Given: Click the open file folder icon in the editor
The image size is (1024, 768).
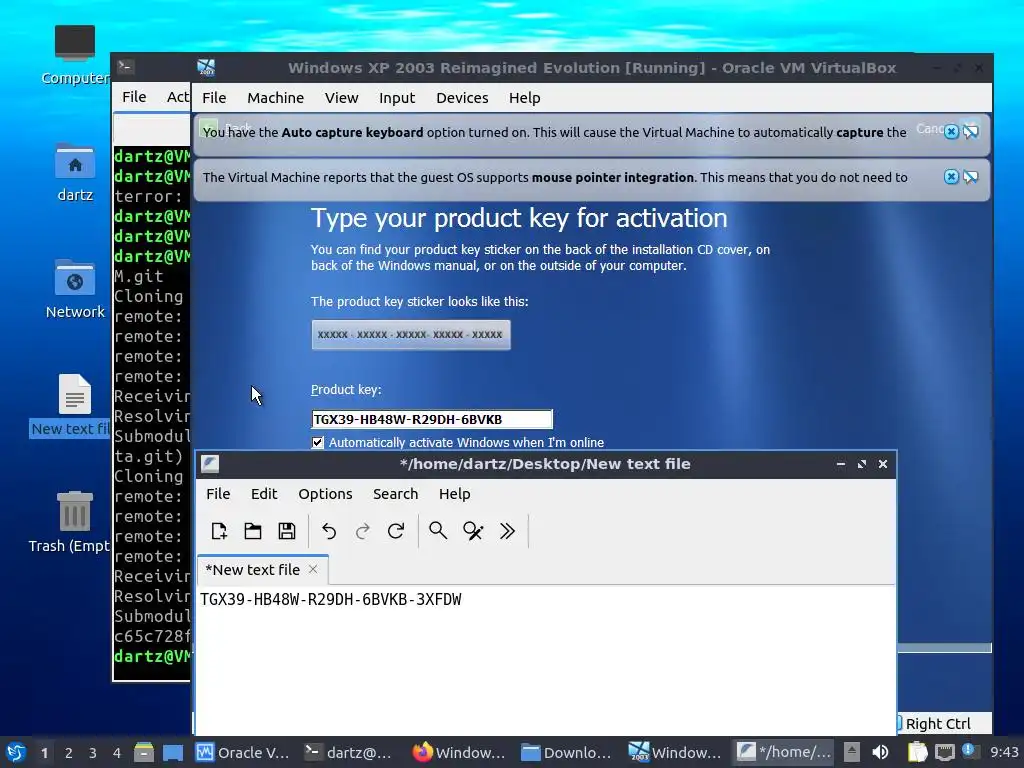Looking at the screenshot, I should point(253,531).
